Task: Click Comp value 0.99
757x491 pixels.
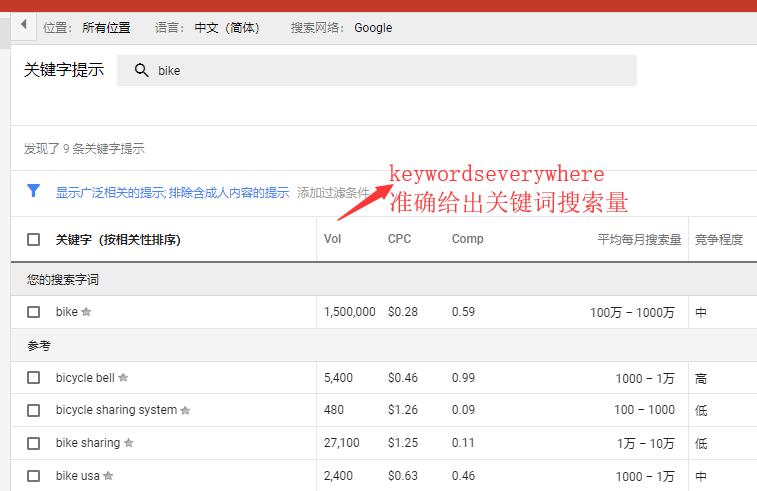Action: (x=463, y=378)
